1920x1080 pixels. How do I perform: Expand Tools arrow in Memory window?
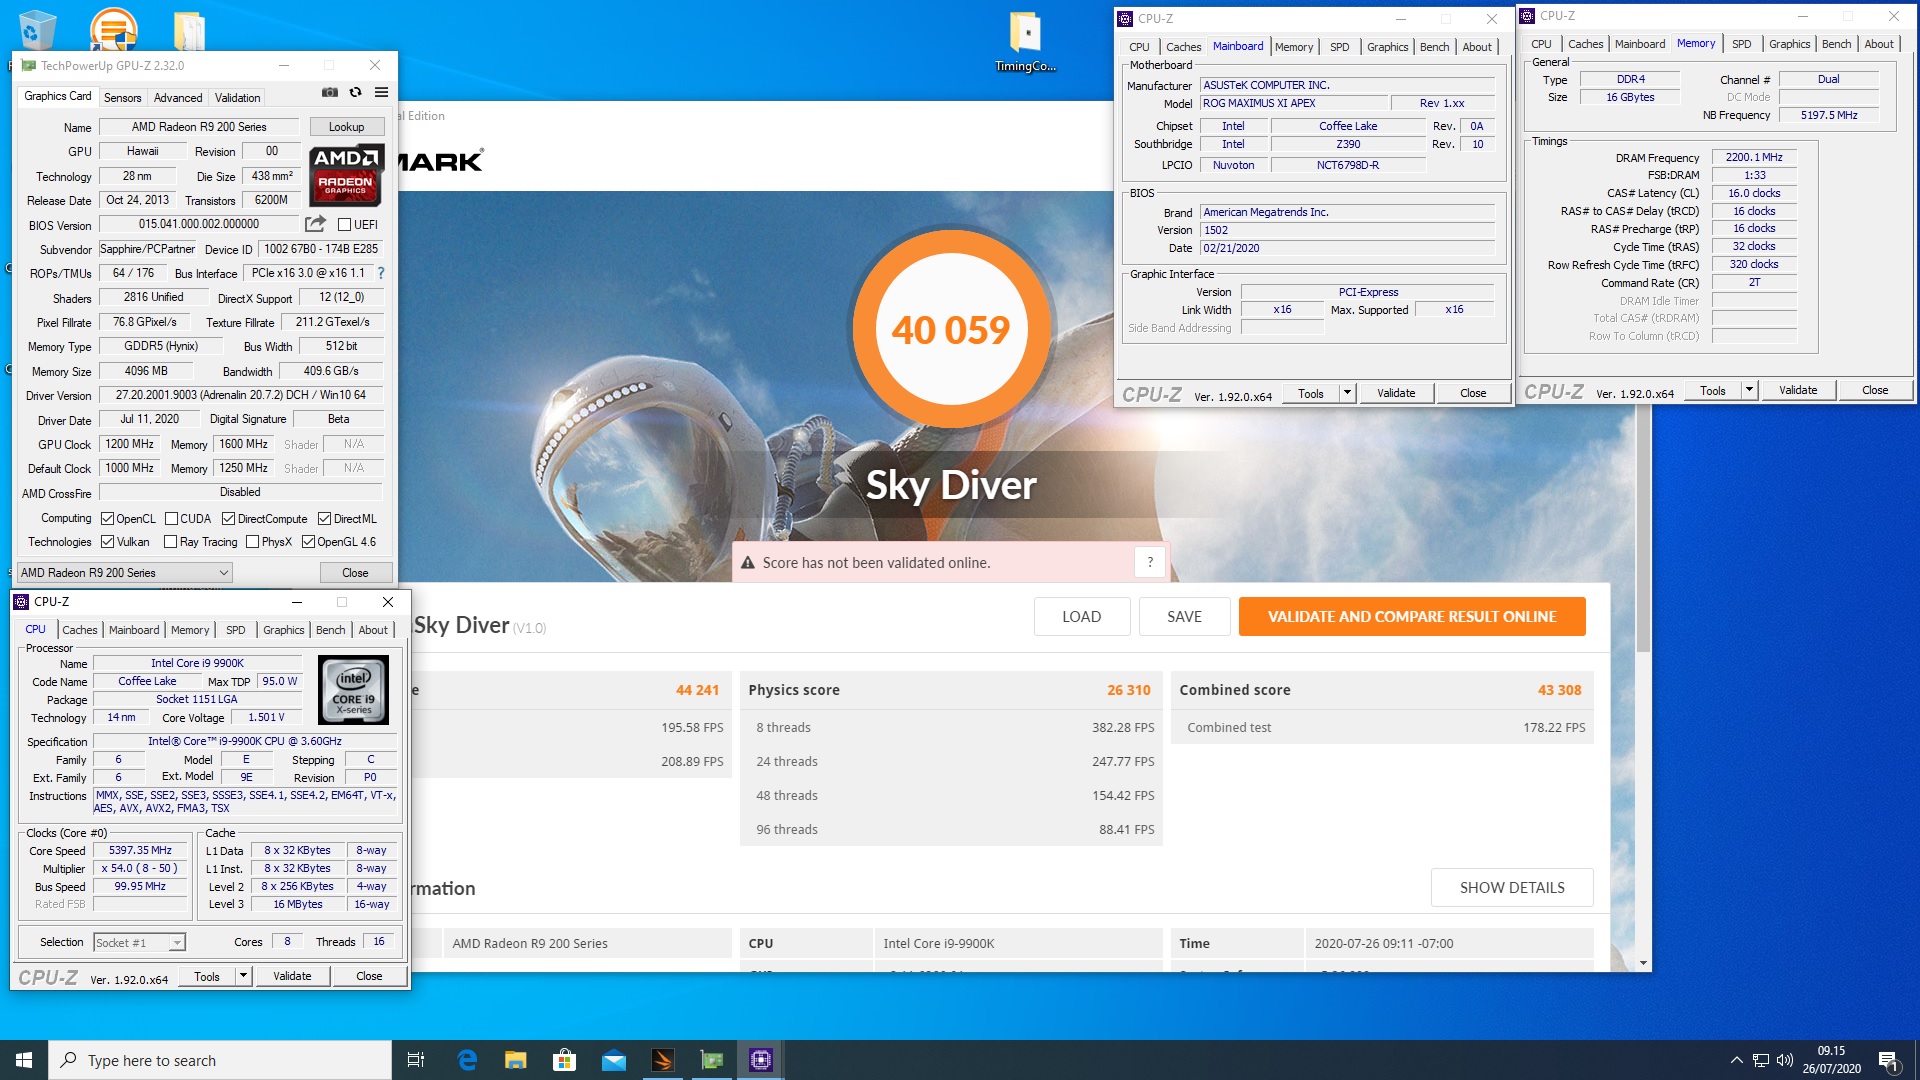[1749, 390]
